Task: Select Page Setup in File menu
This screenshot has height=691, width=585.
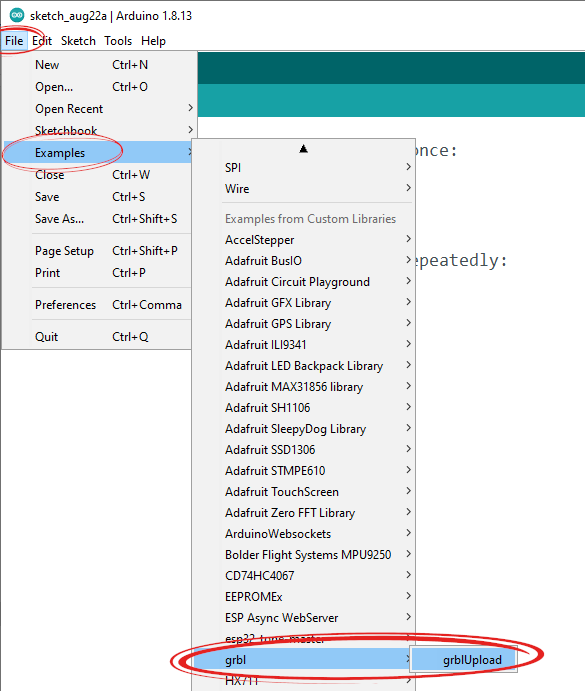Action: pyautogui.click(x=98, y=251)
